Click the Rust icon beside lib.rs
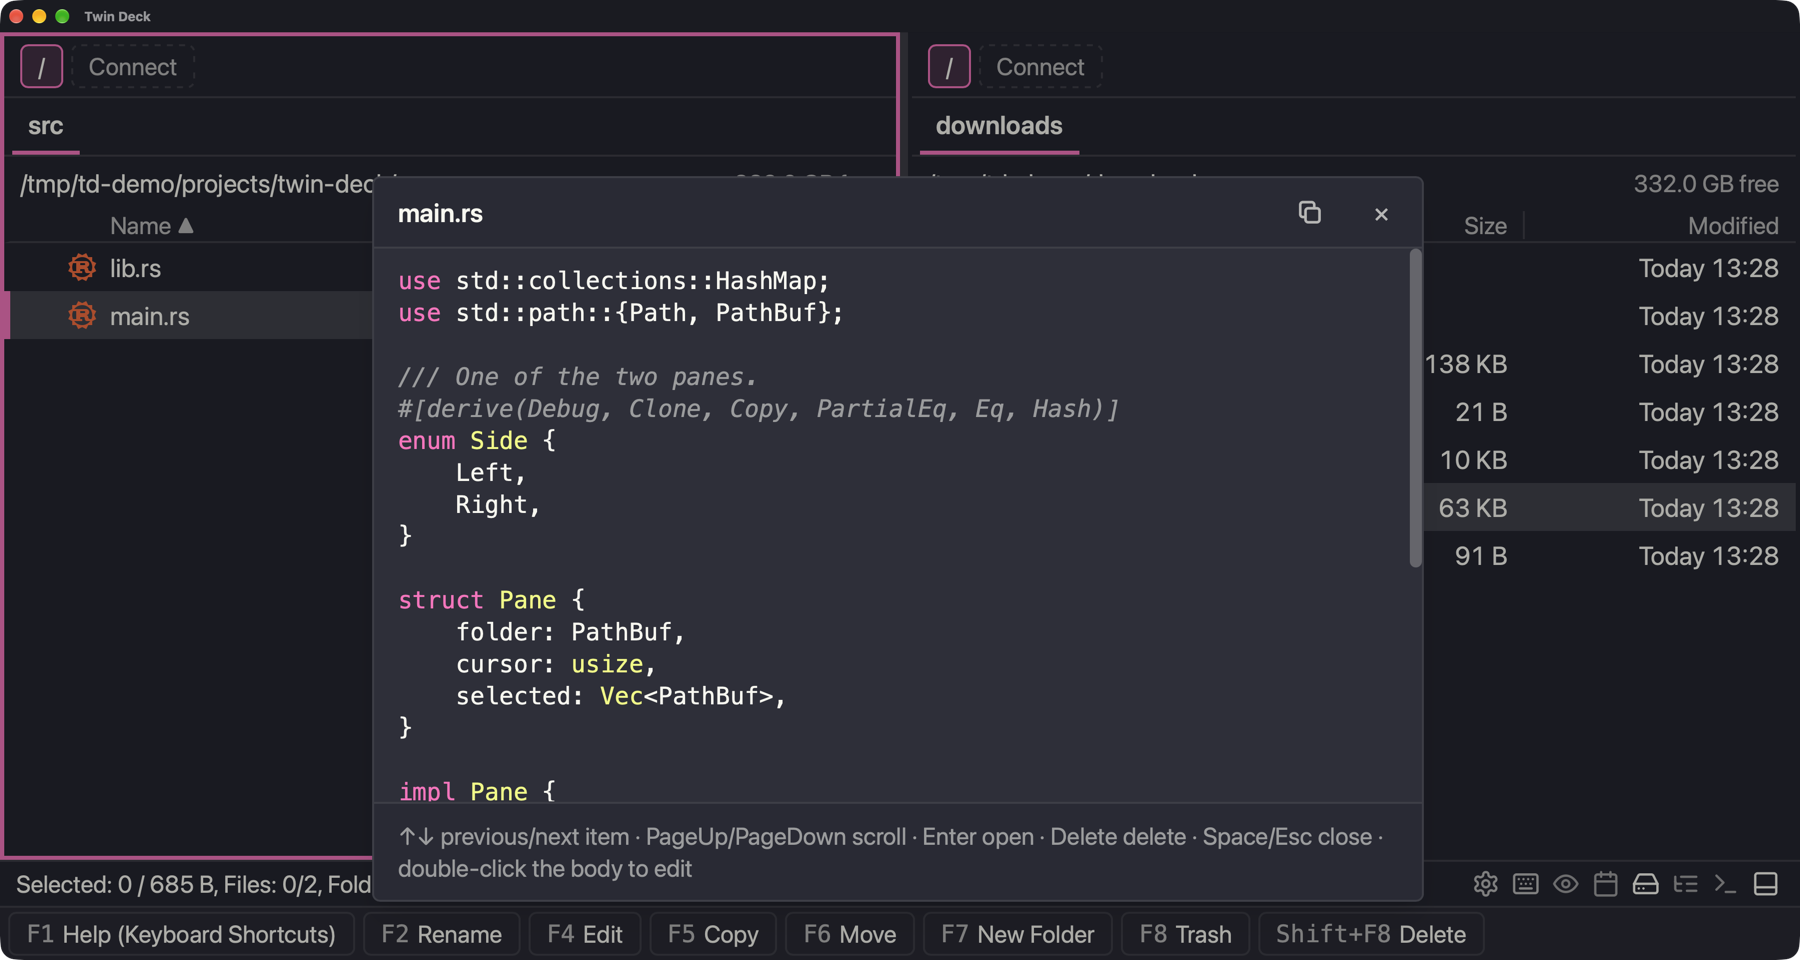 [82, 268]
